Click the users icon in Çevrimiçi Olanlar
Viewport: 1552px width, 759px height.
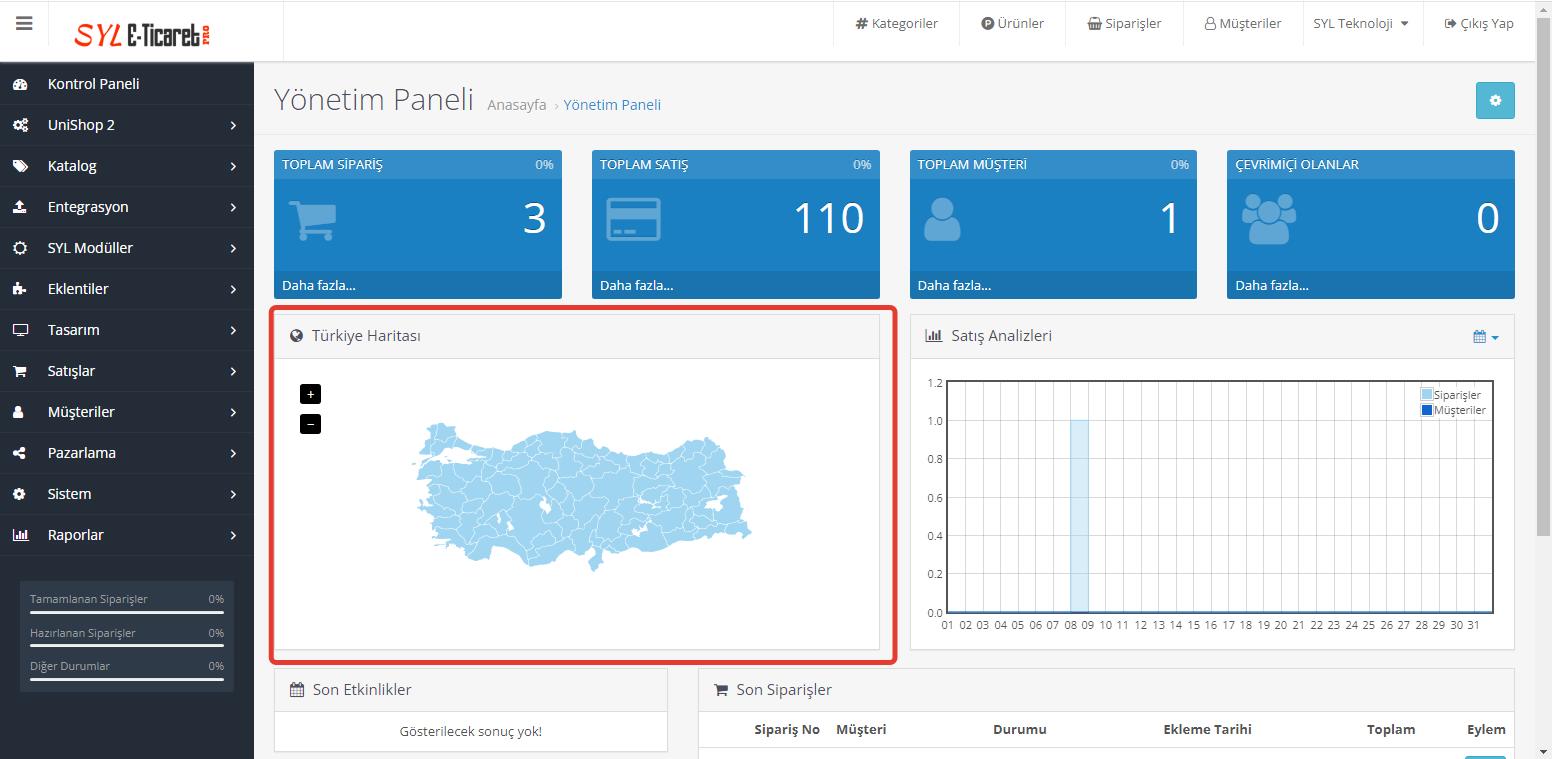pos(1268,219)
